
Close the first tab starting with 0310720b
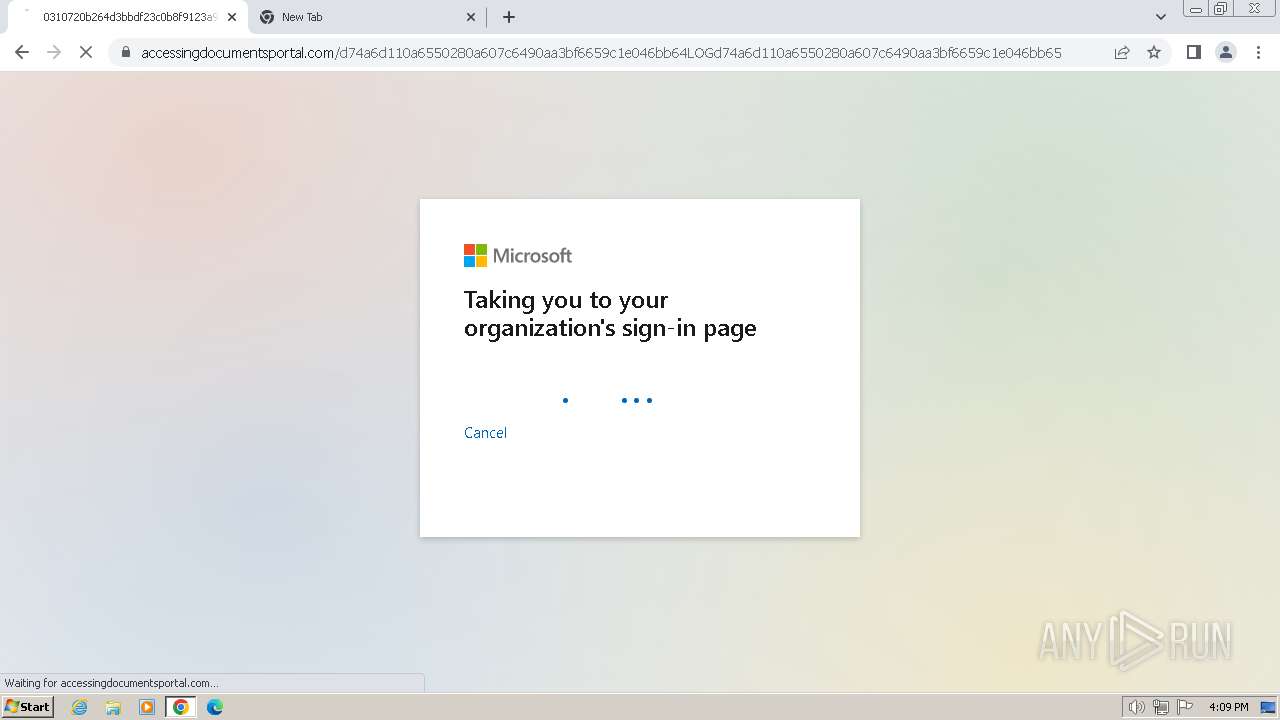(x=232, y=17)
